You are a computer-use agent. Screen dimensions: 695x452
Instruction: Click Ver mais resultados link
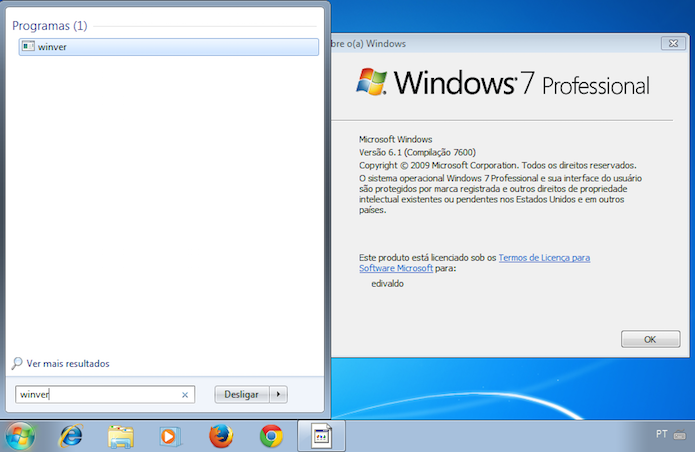point(68,363)
